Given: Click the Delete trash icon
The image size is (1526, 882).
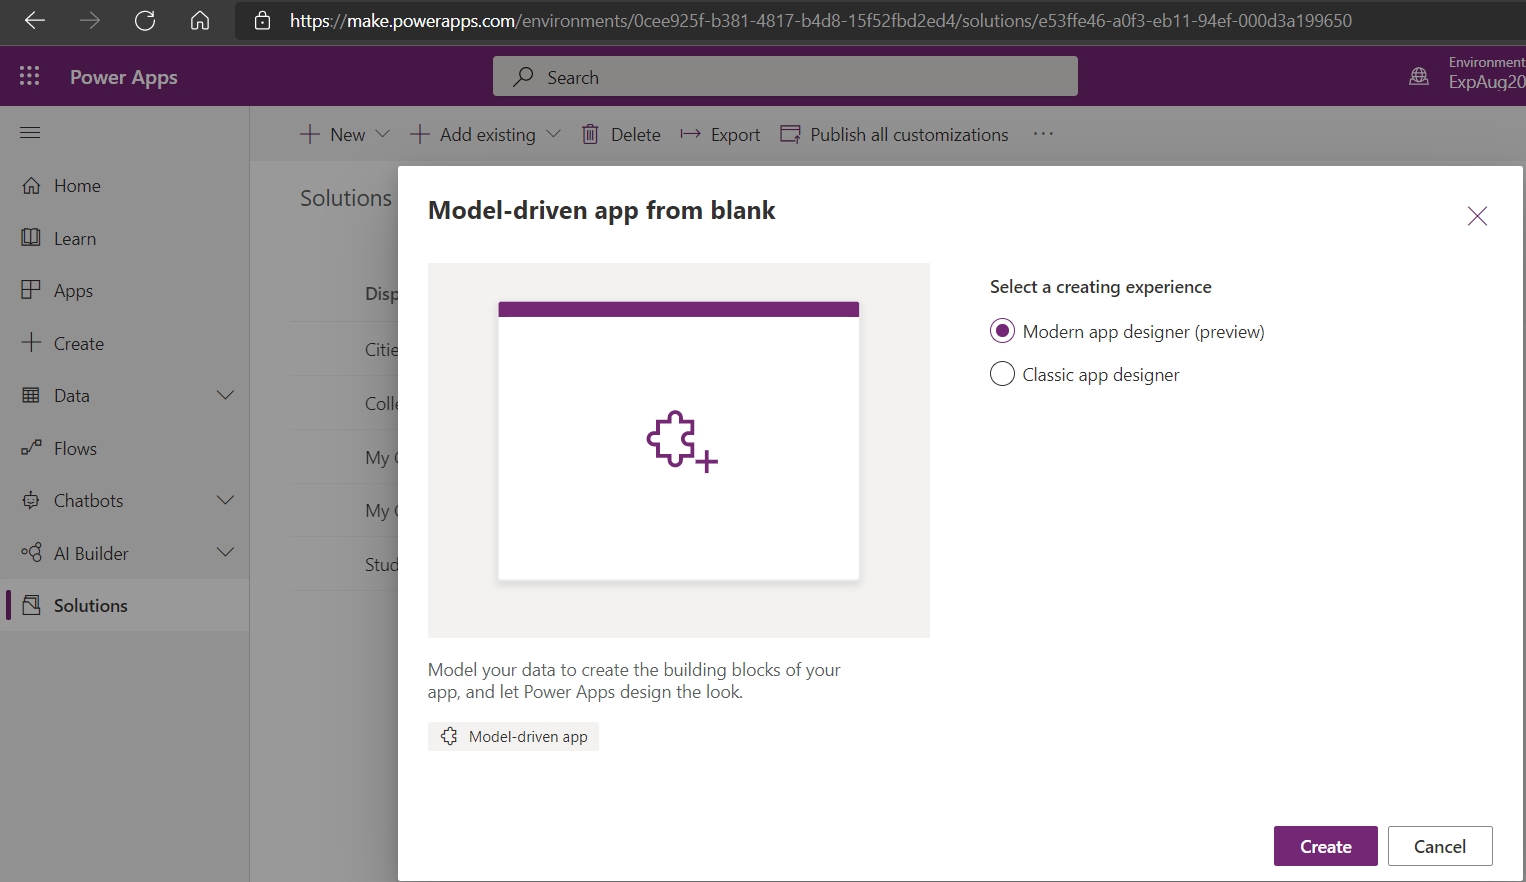Looking at the screenshot, I should (x=591, y=134).
